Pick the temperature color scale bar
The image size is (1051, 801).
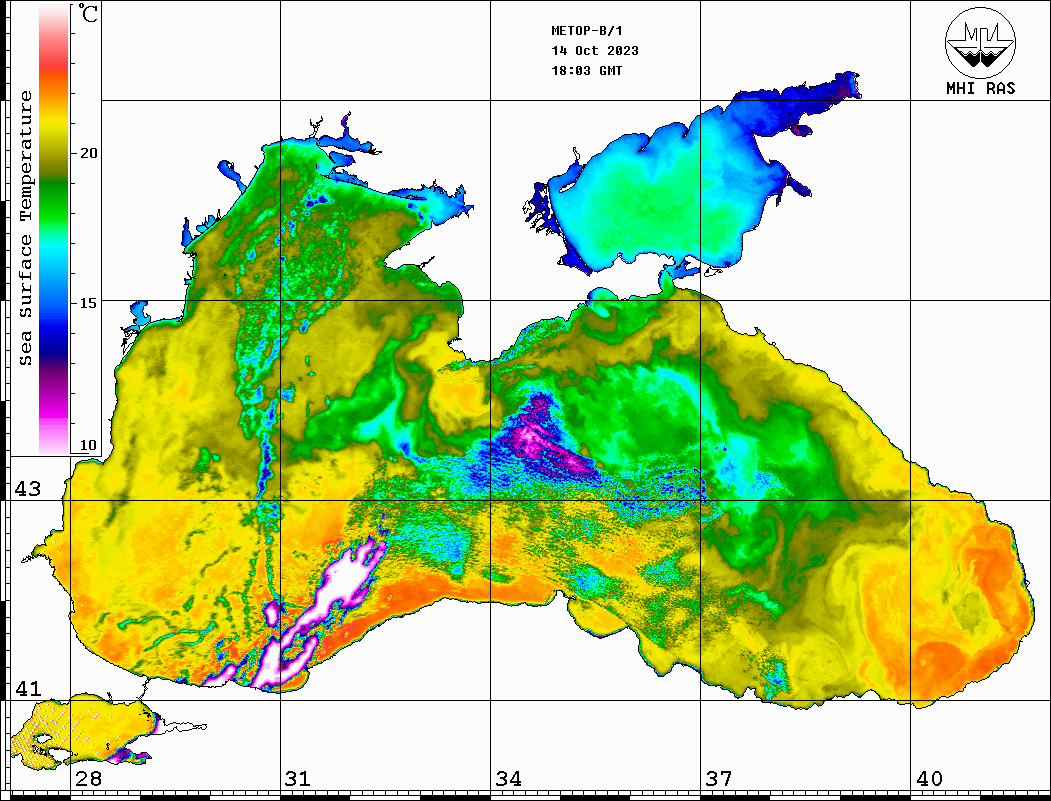coord(54,230)
